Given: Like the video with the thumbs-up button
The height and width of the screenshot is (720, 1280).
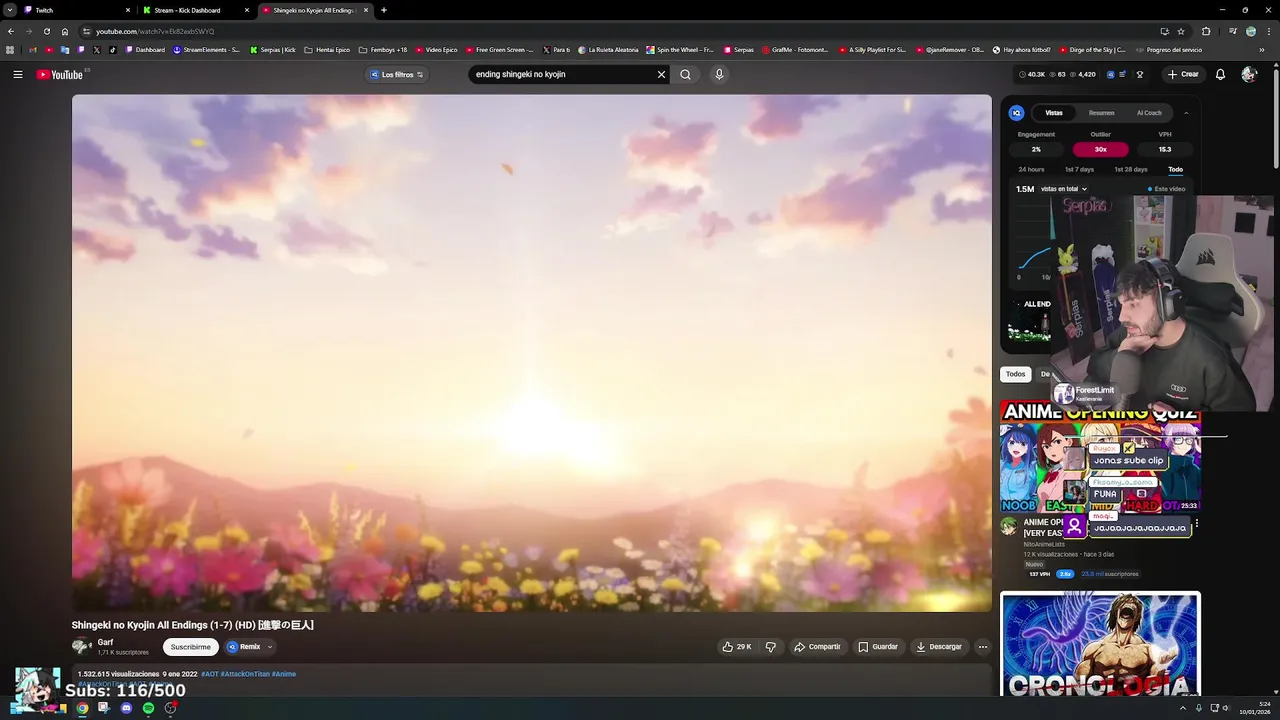Looking at the screenshot, I should [737, 647].
